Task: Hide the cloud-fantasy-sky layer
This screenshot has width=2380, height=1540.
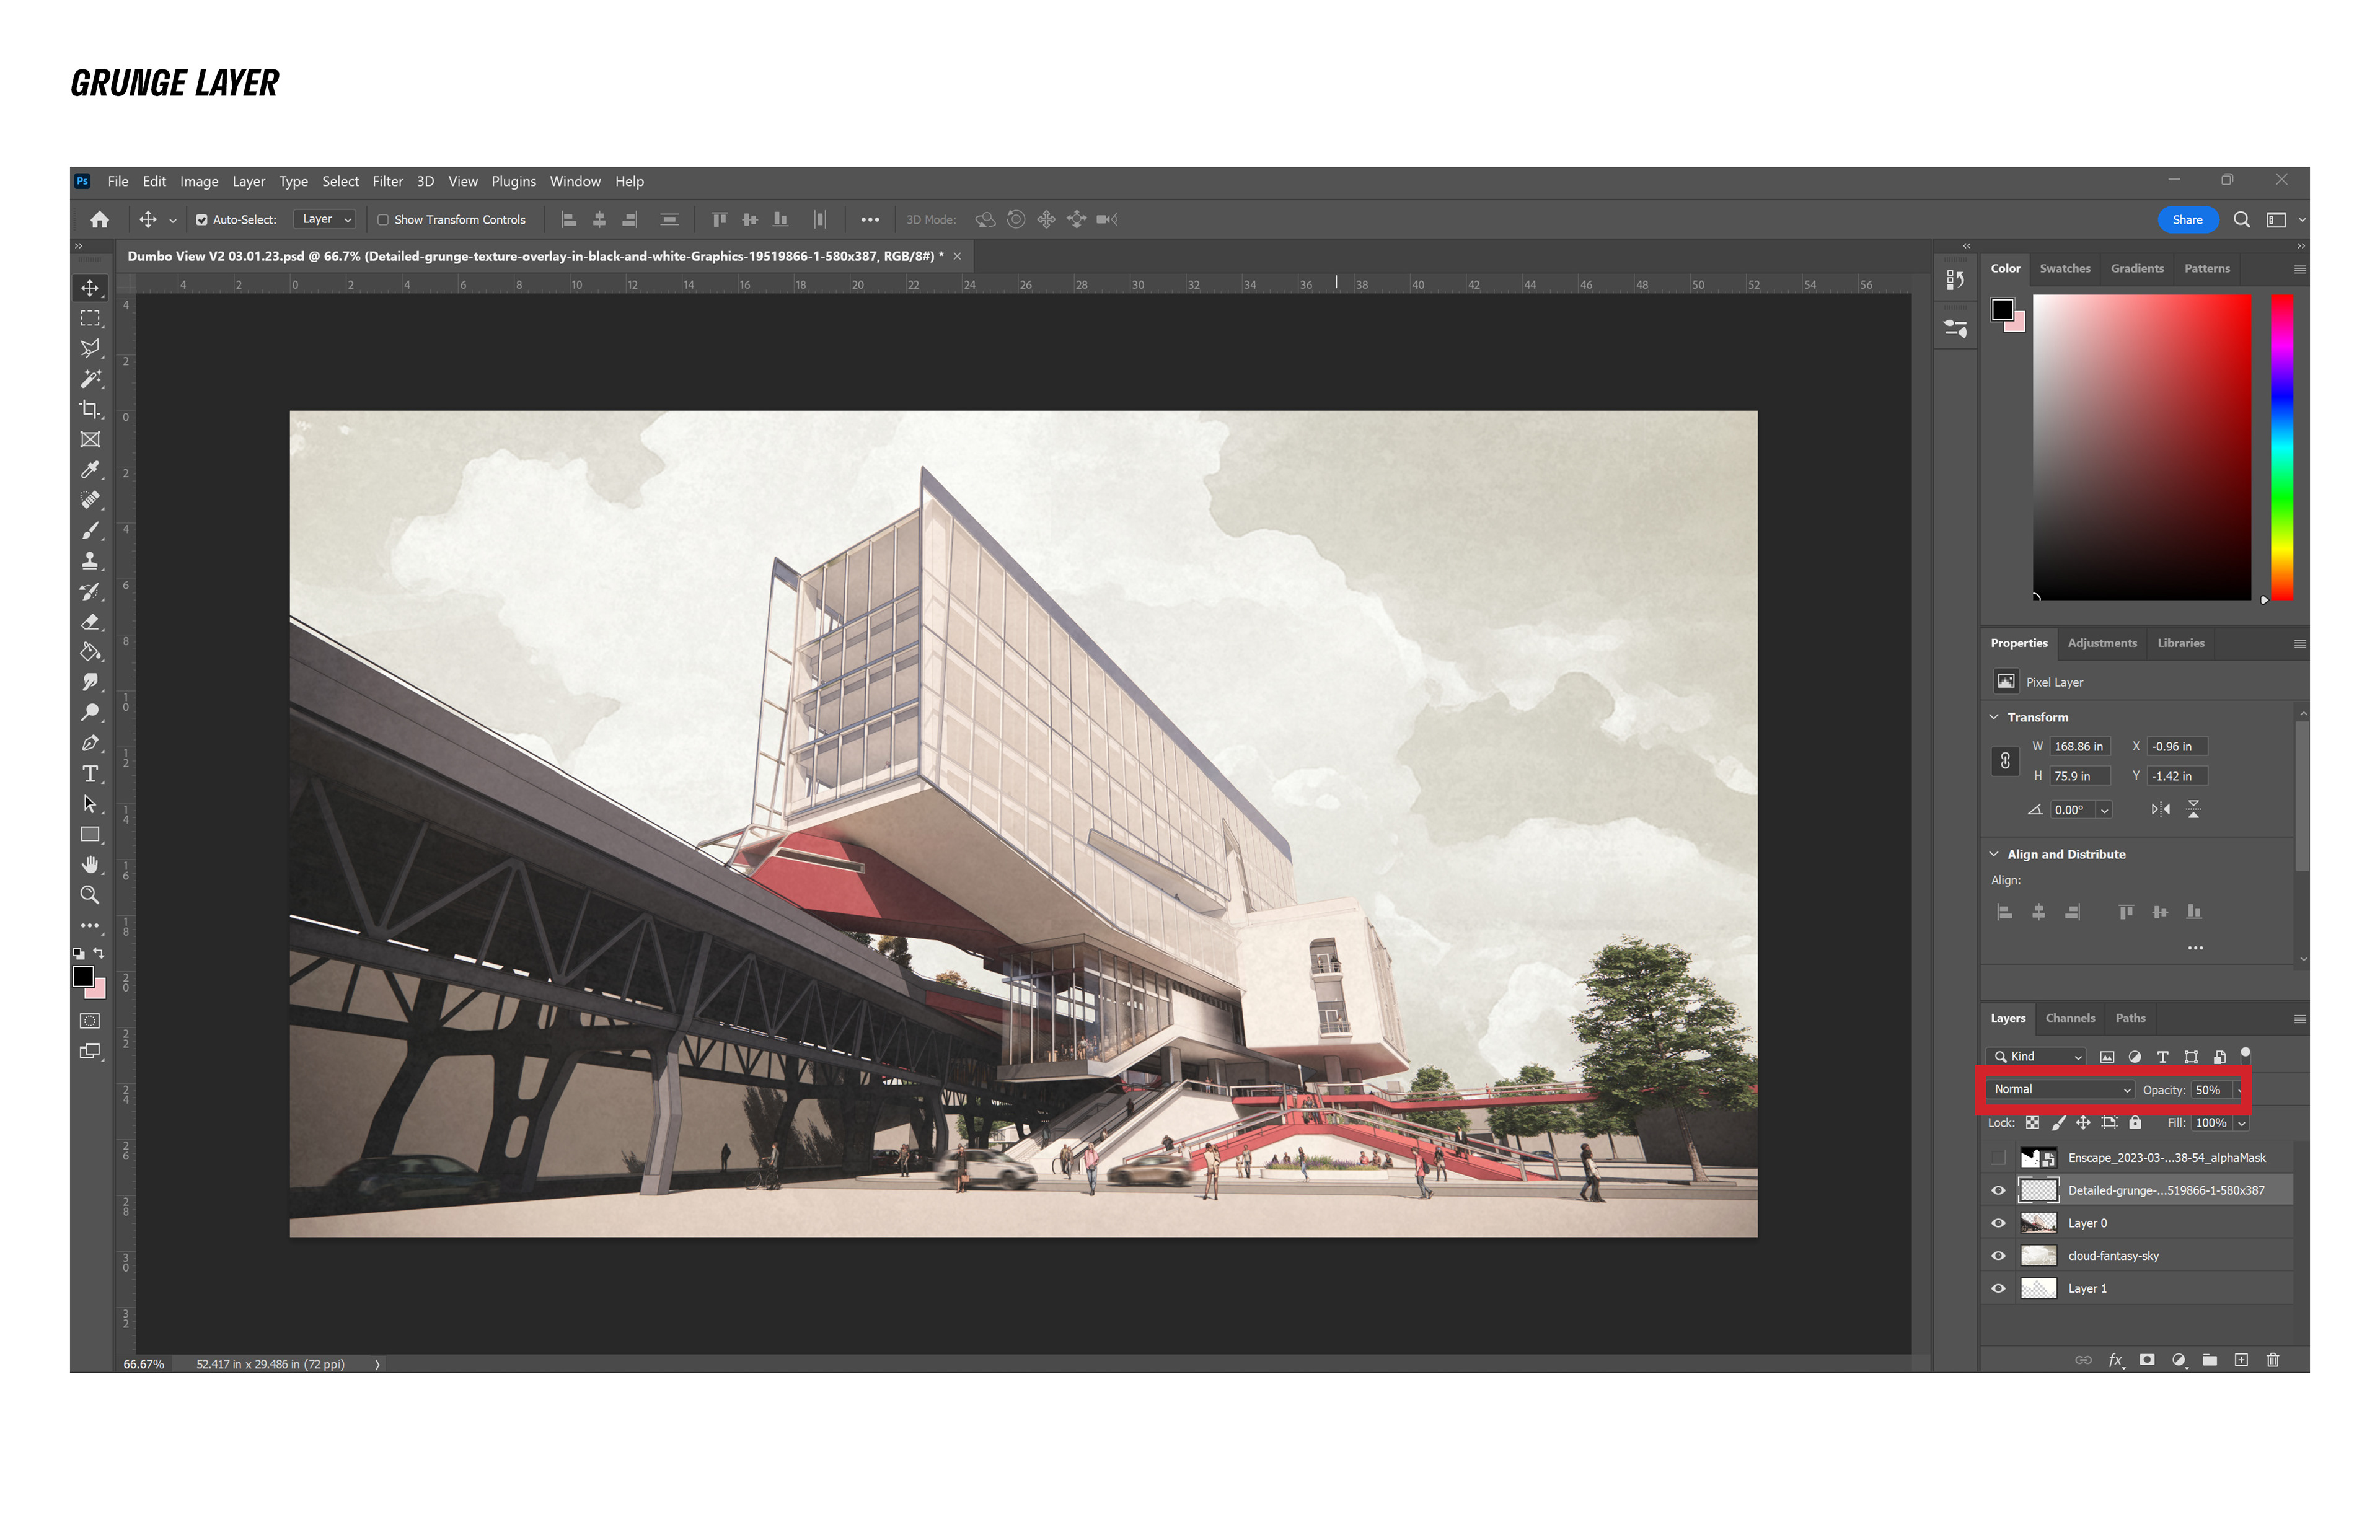Action: coord(1998,1256)
